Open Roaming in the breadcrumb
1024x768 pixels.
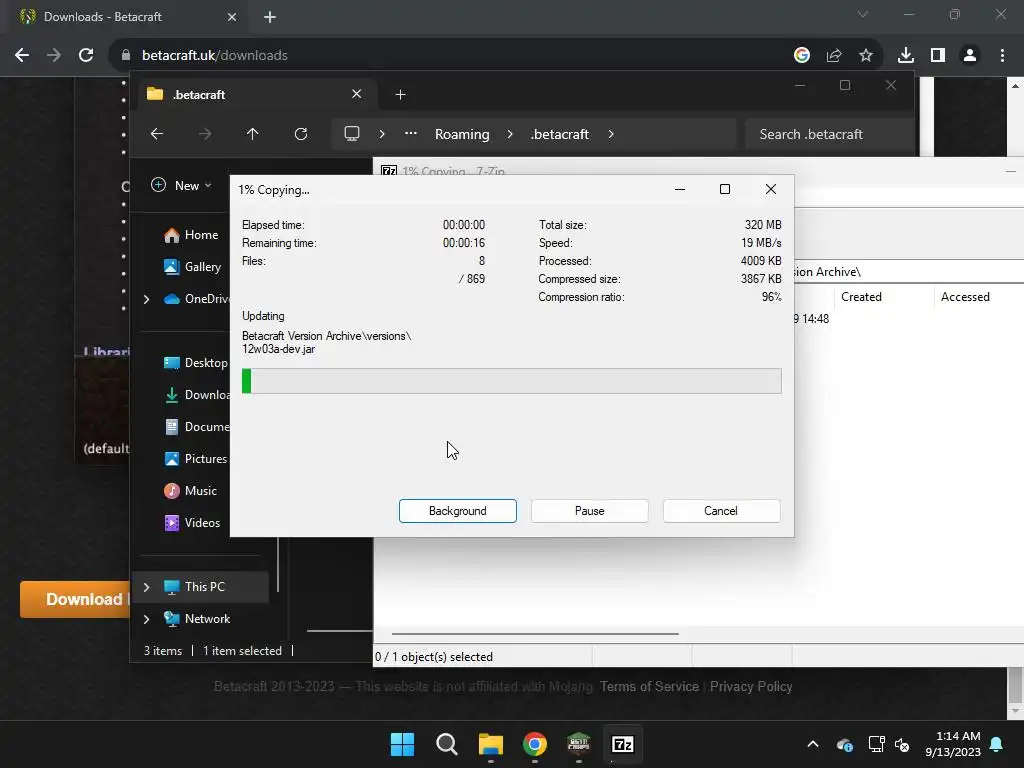click(462, 134)
